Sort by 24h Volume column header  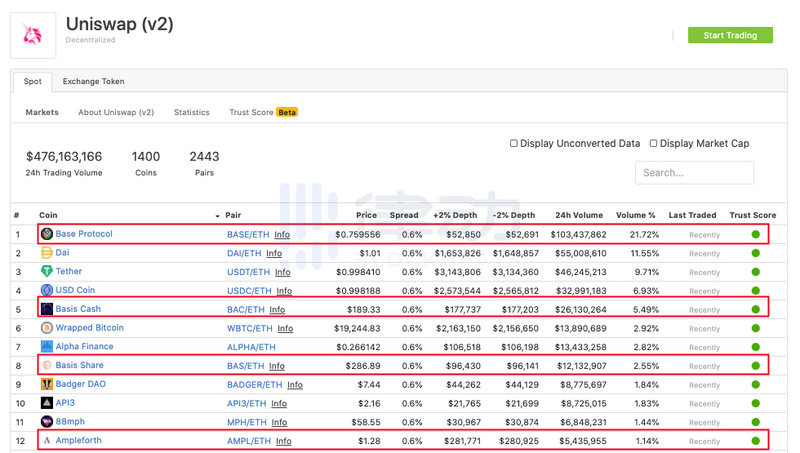579,215
